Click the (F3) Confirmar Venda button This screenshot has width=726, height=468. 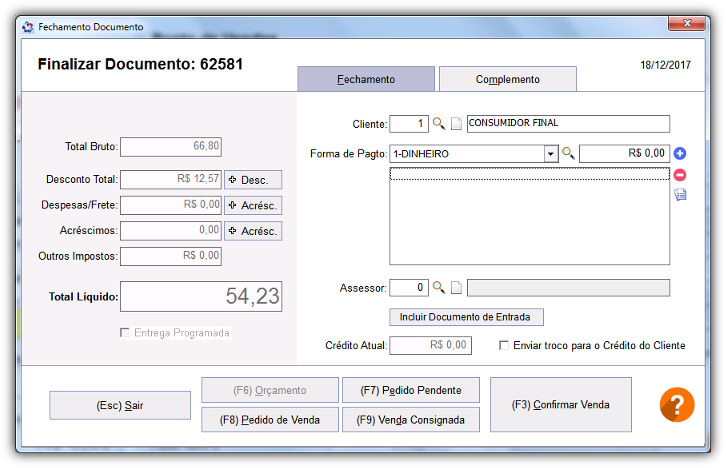561,405
